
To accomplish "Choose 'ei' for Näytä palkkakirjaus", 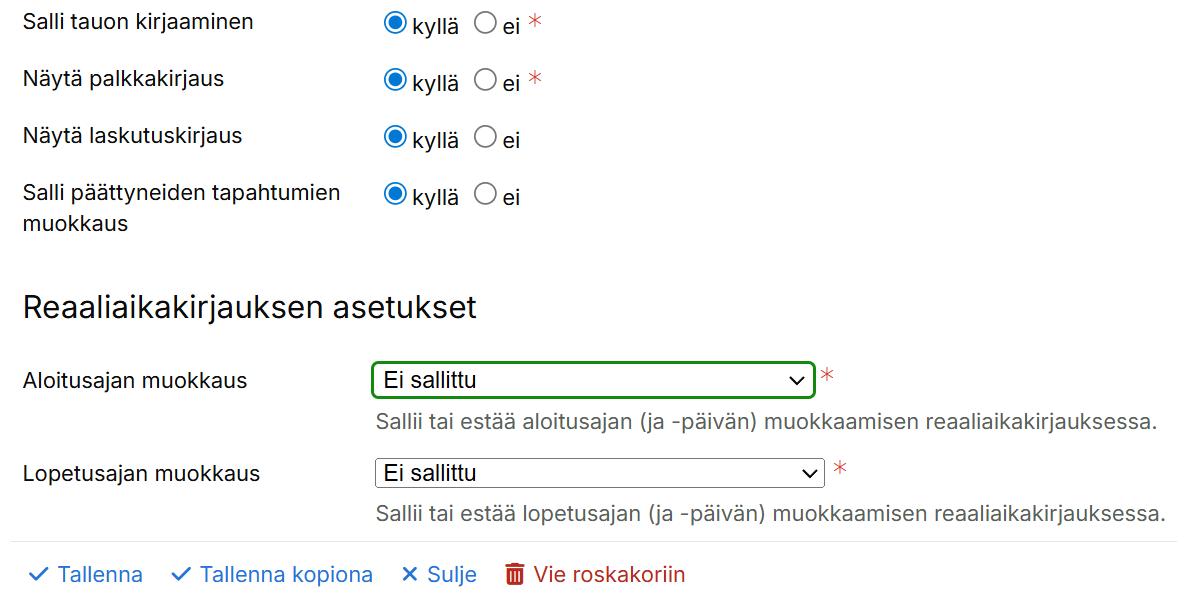I will (485, 80).
